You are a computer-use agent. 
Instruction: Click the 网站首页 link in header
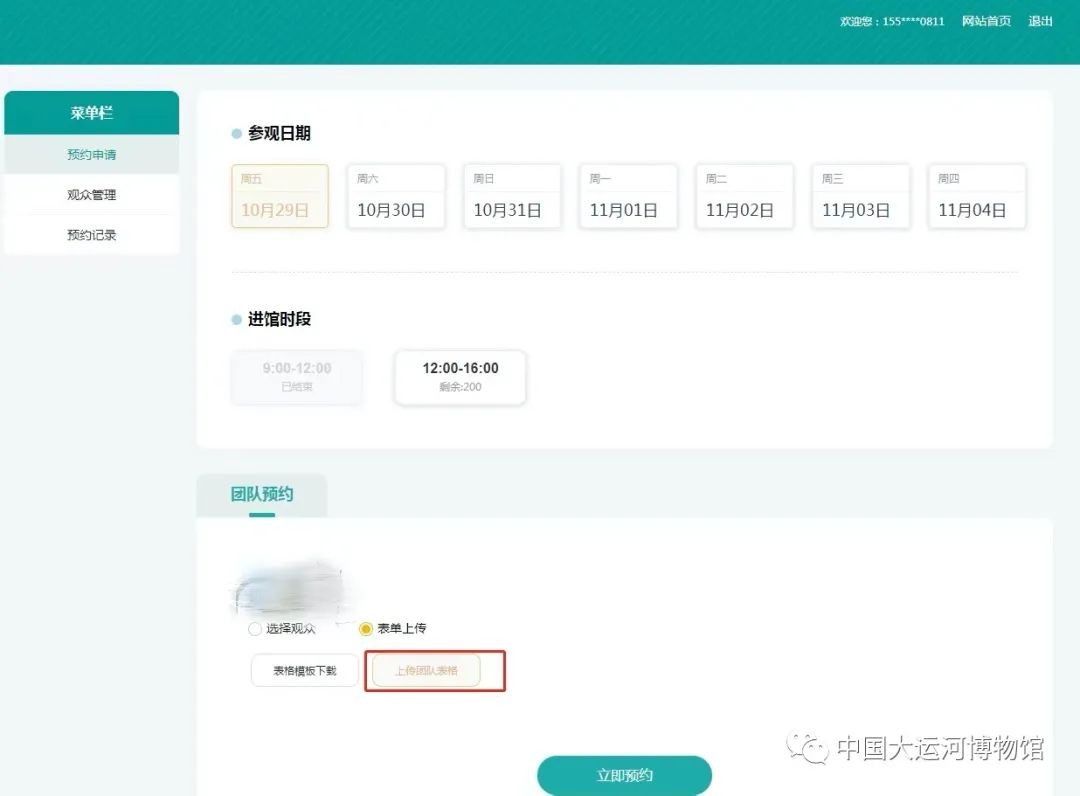click(986, 21)
